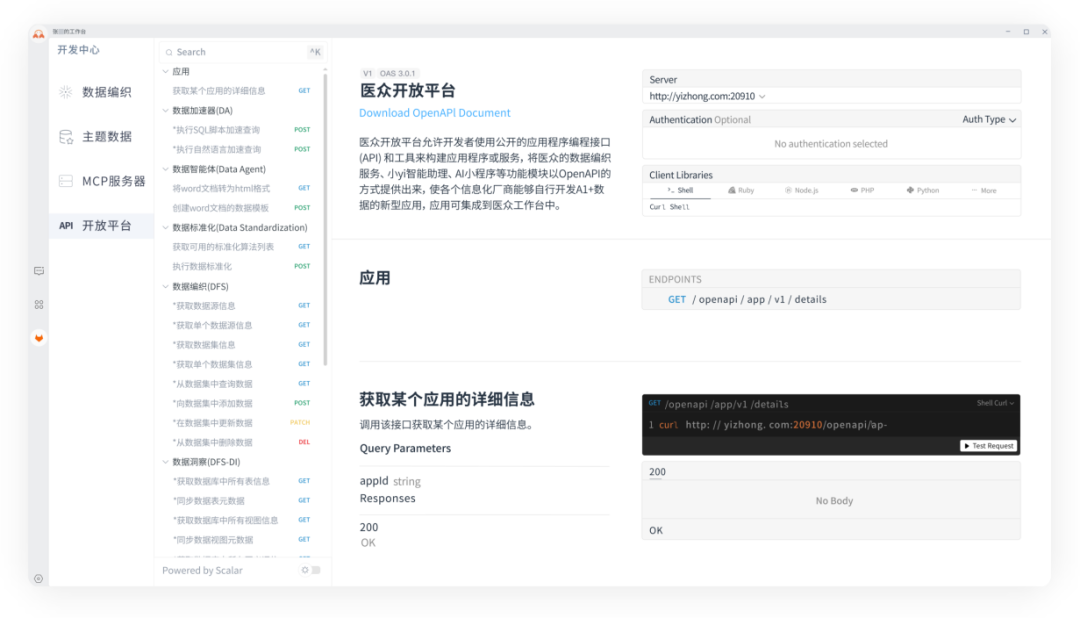This screenshot has width=1080, height=618.
Task: Click the 获取某个应用的详细信息 section heading
Action: click(x=447, y=400)
